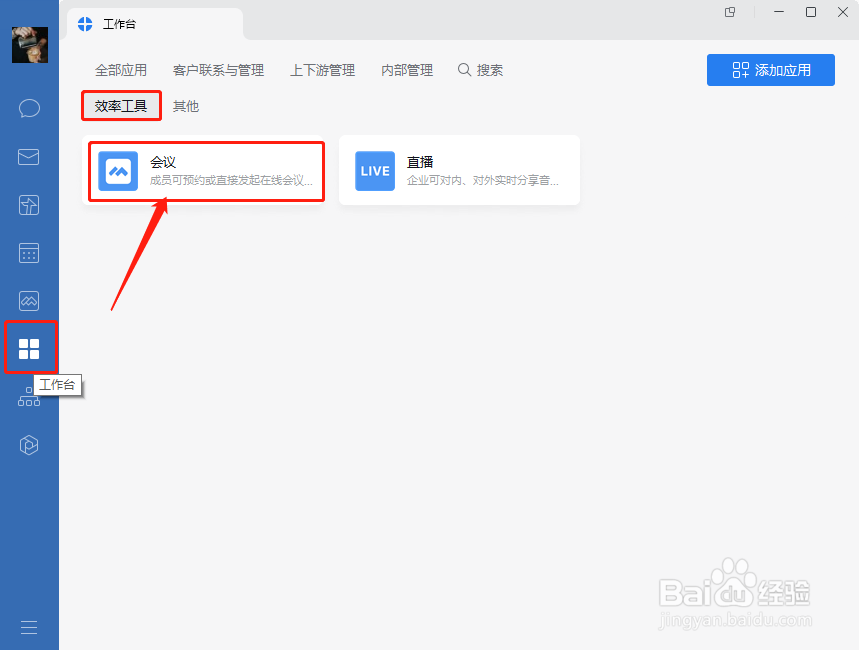Open the 会议 app card
Screen dimensions: 859x650
204,170
